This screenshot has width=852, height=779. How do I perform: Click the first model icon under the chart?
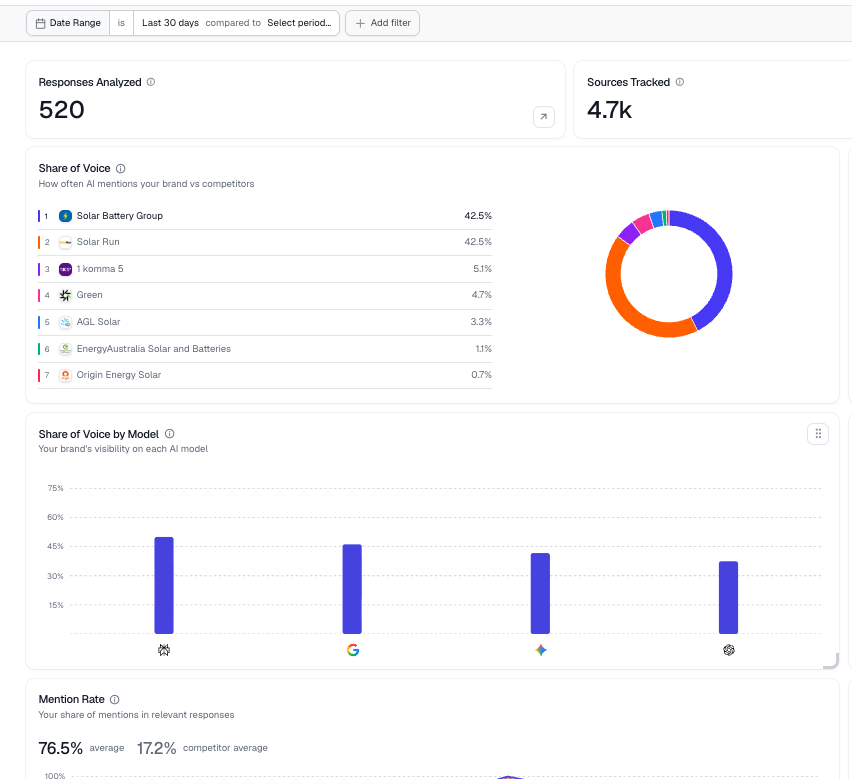164,650
